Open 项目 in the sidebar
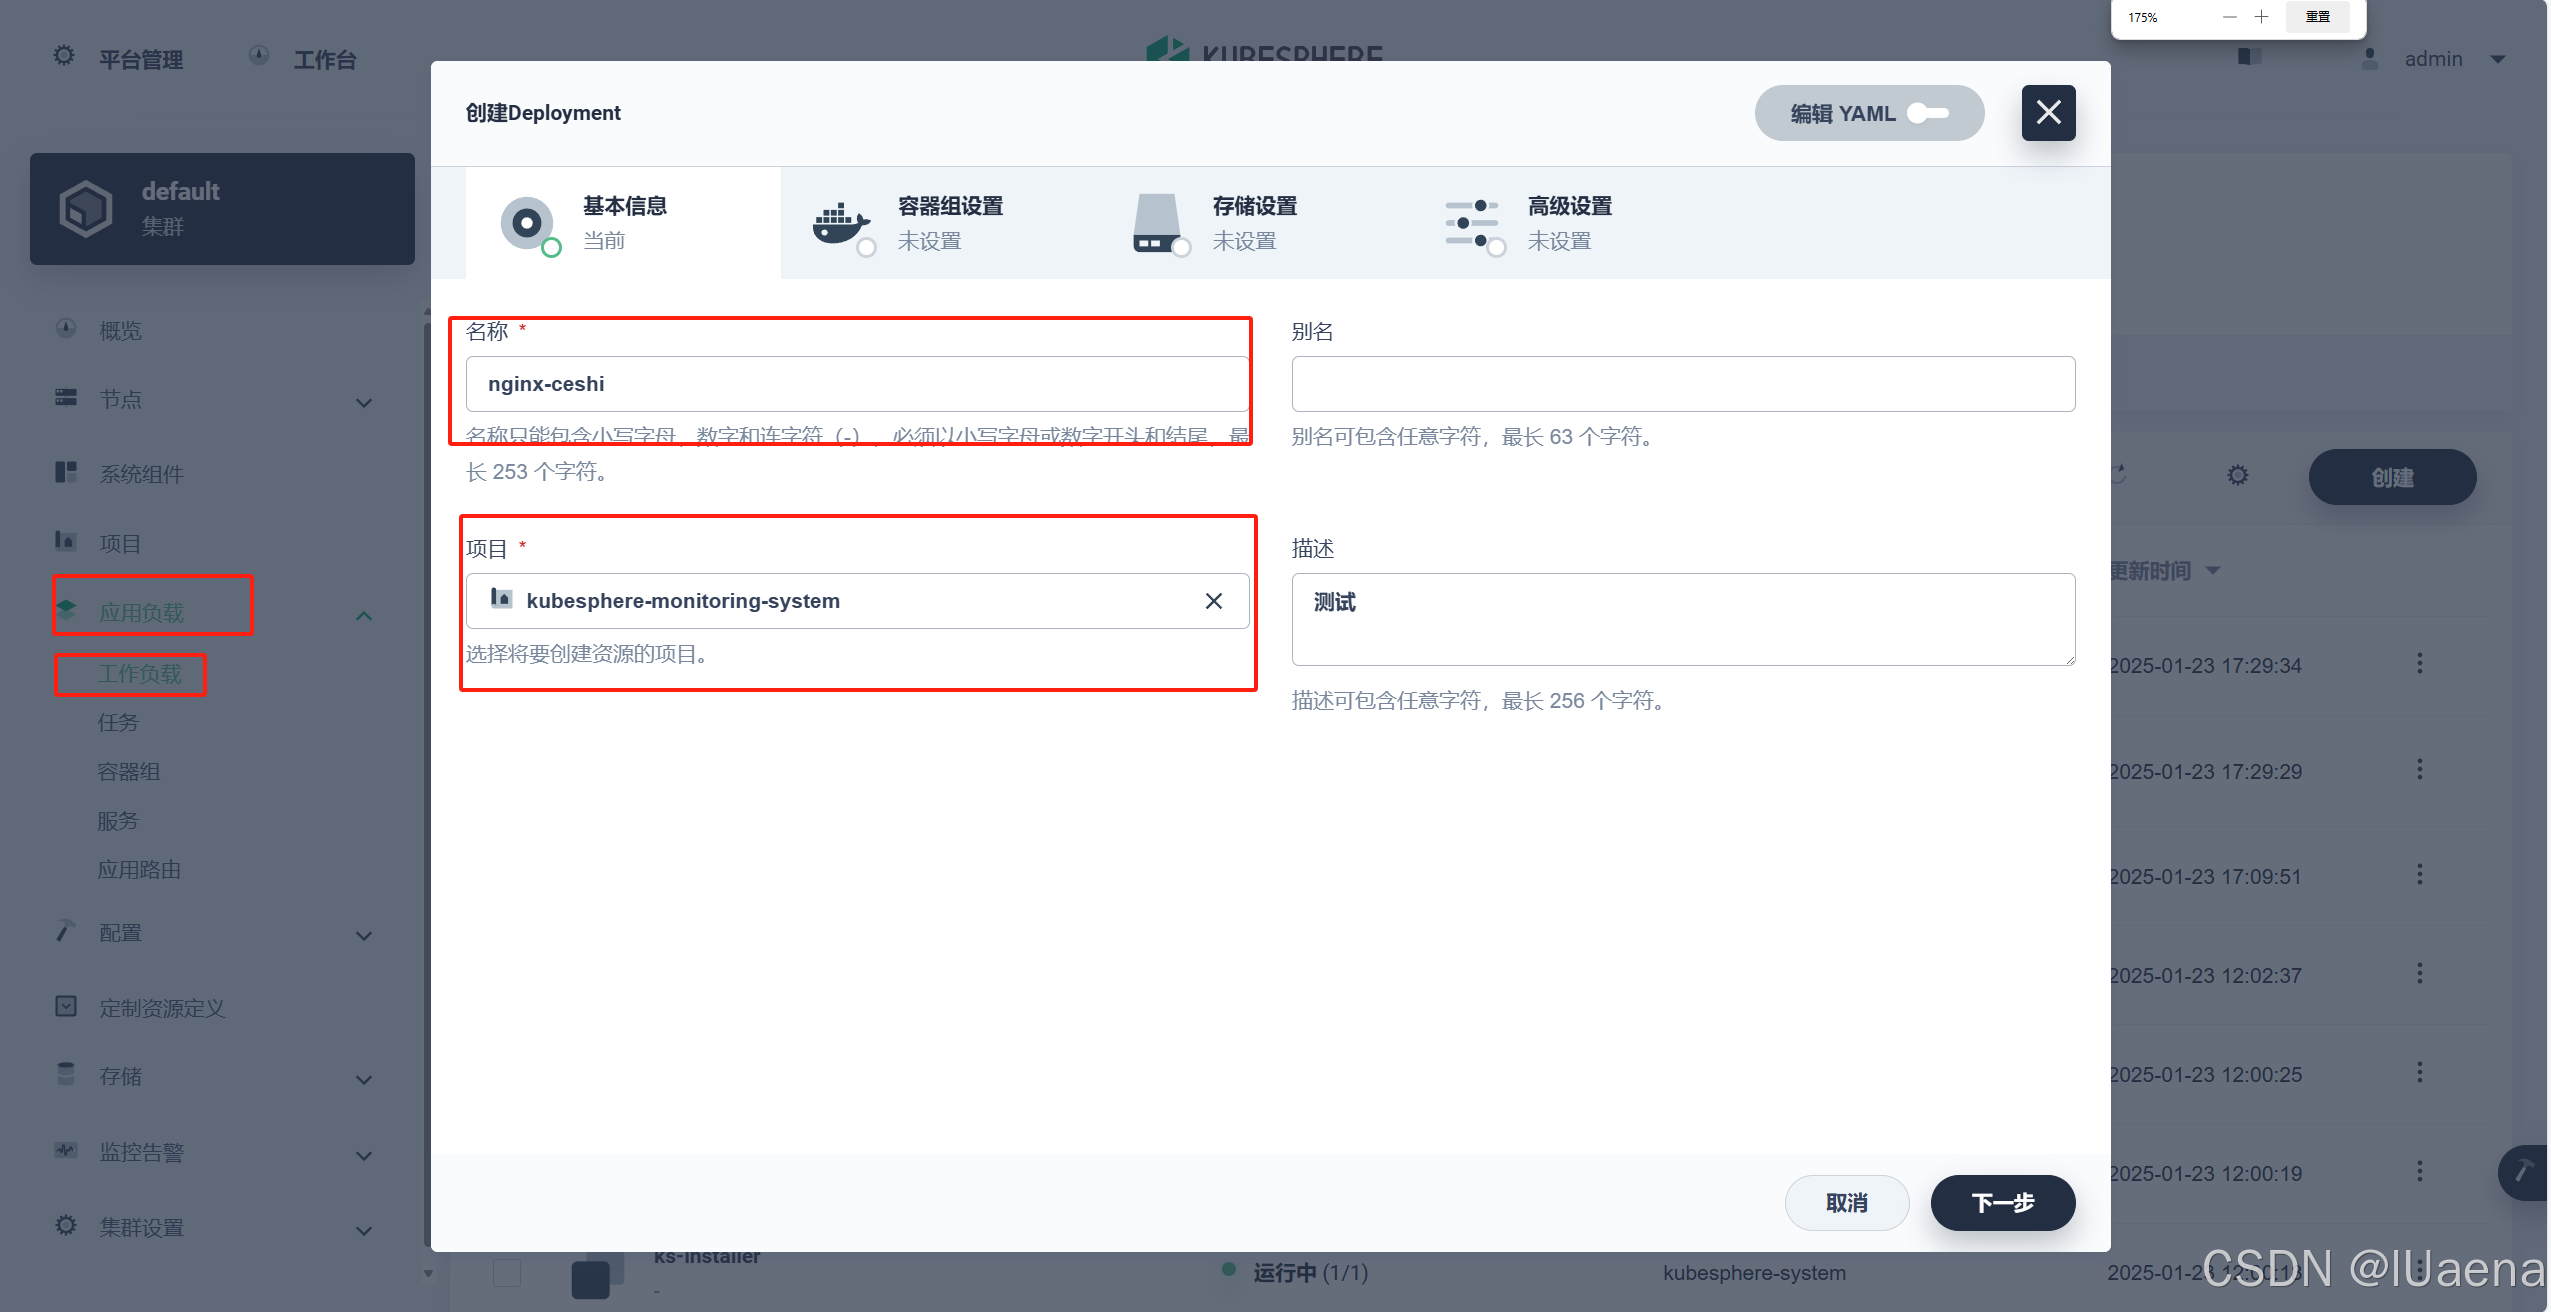 tap(120, 544)
